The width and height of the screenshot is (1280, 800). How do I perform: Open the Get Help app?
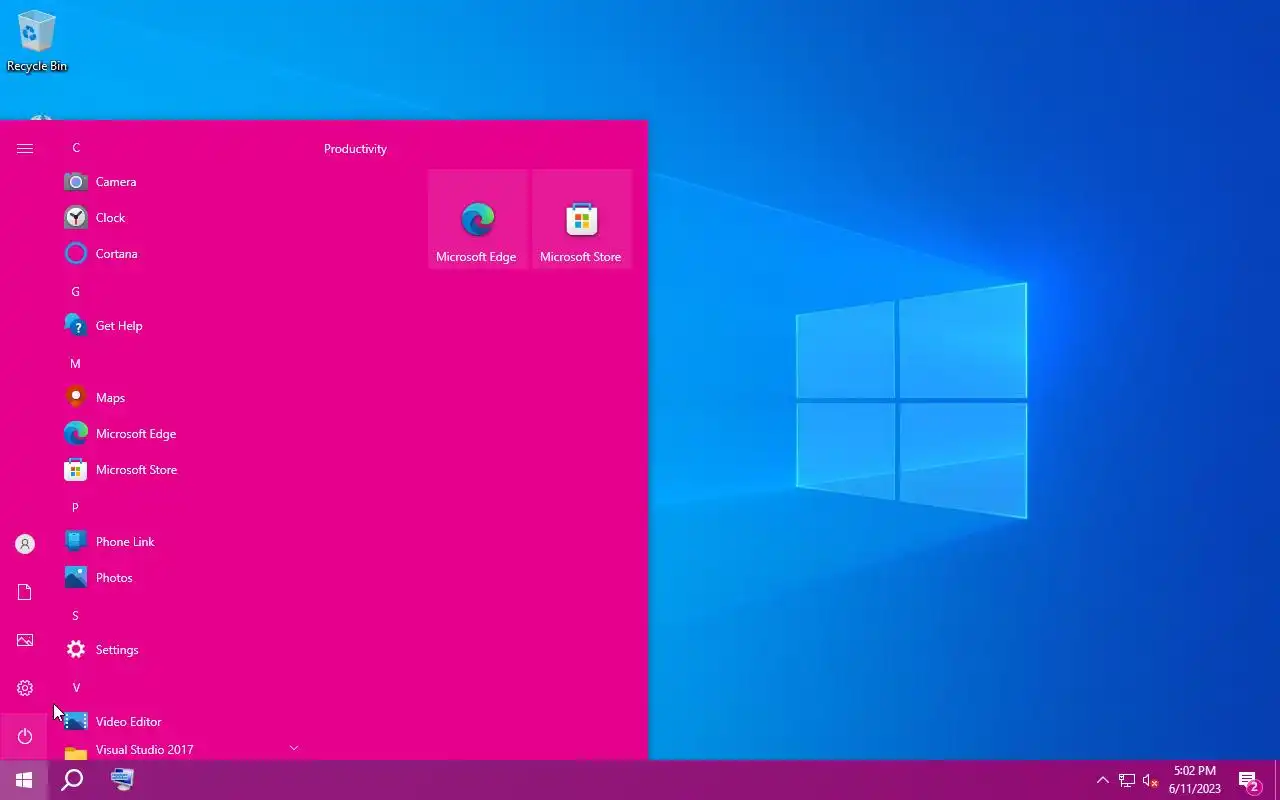coord(181,326)
